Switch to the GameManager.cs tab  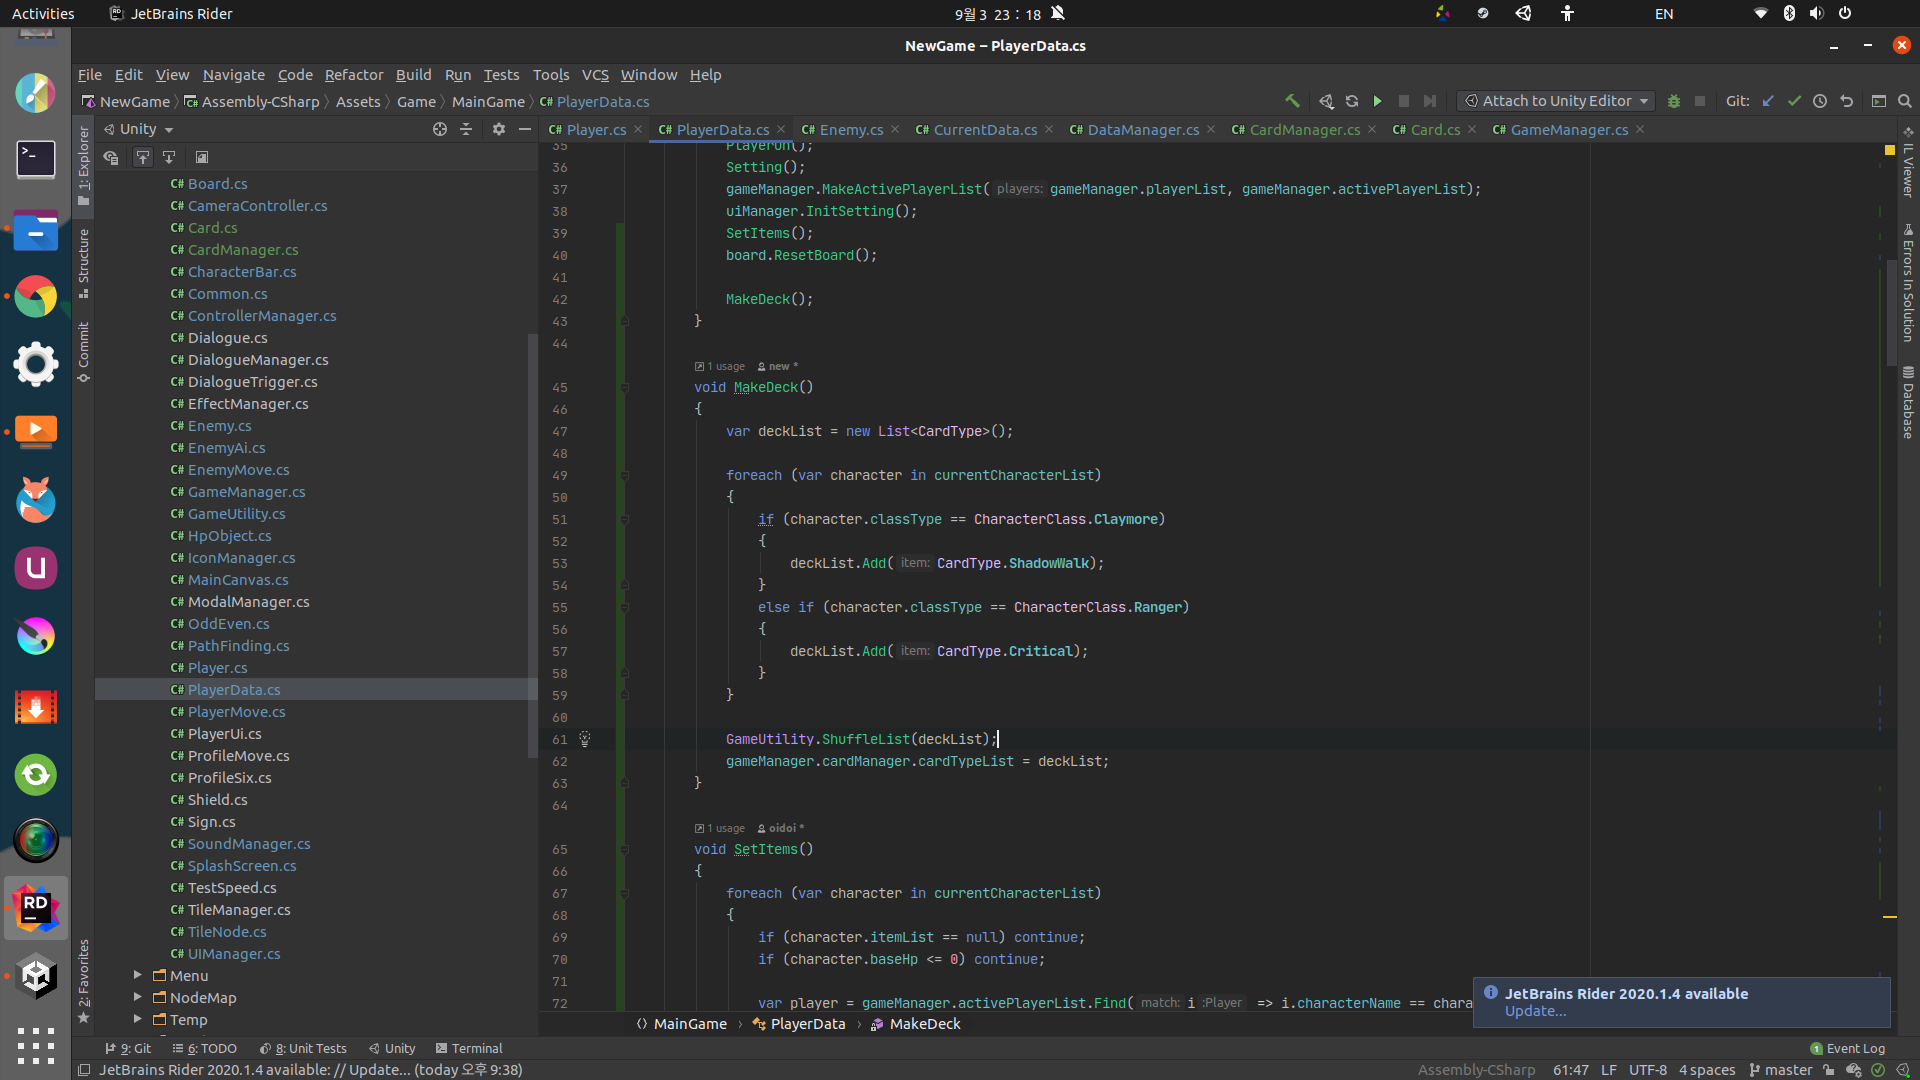tap(1568, 130)
